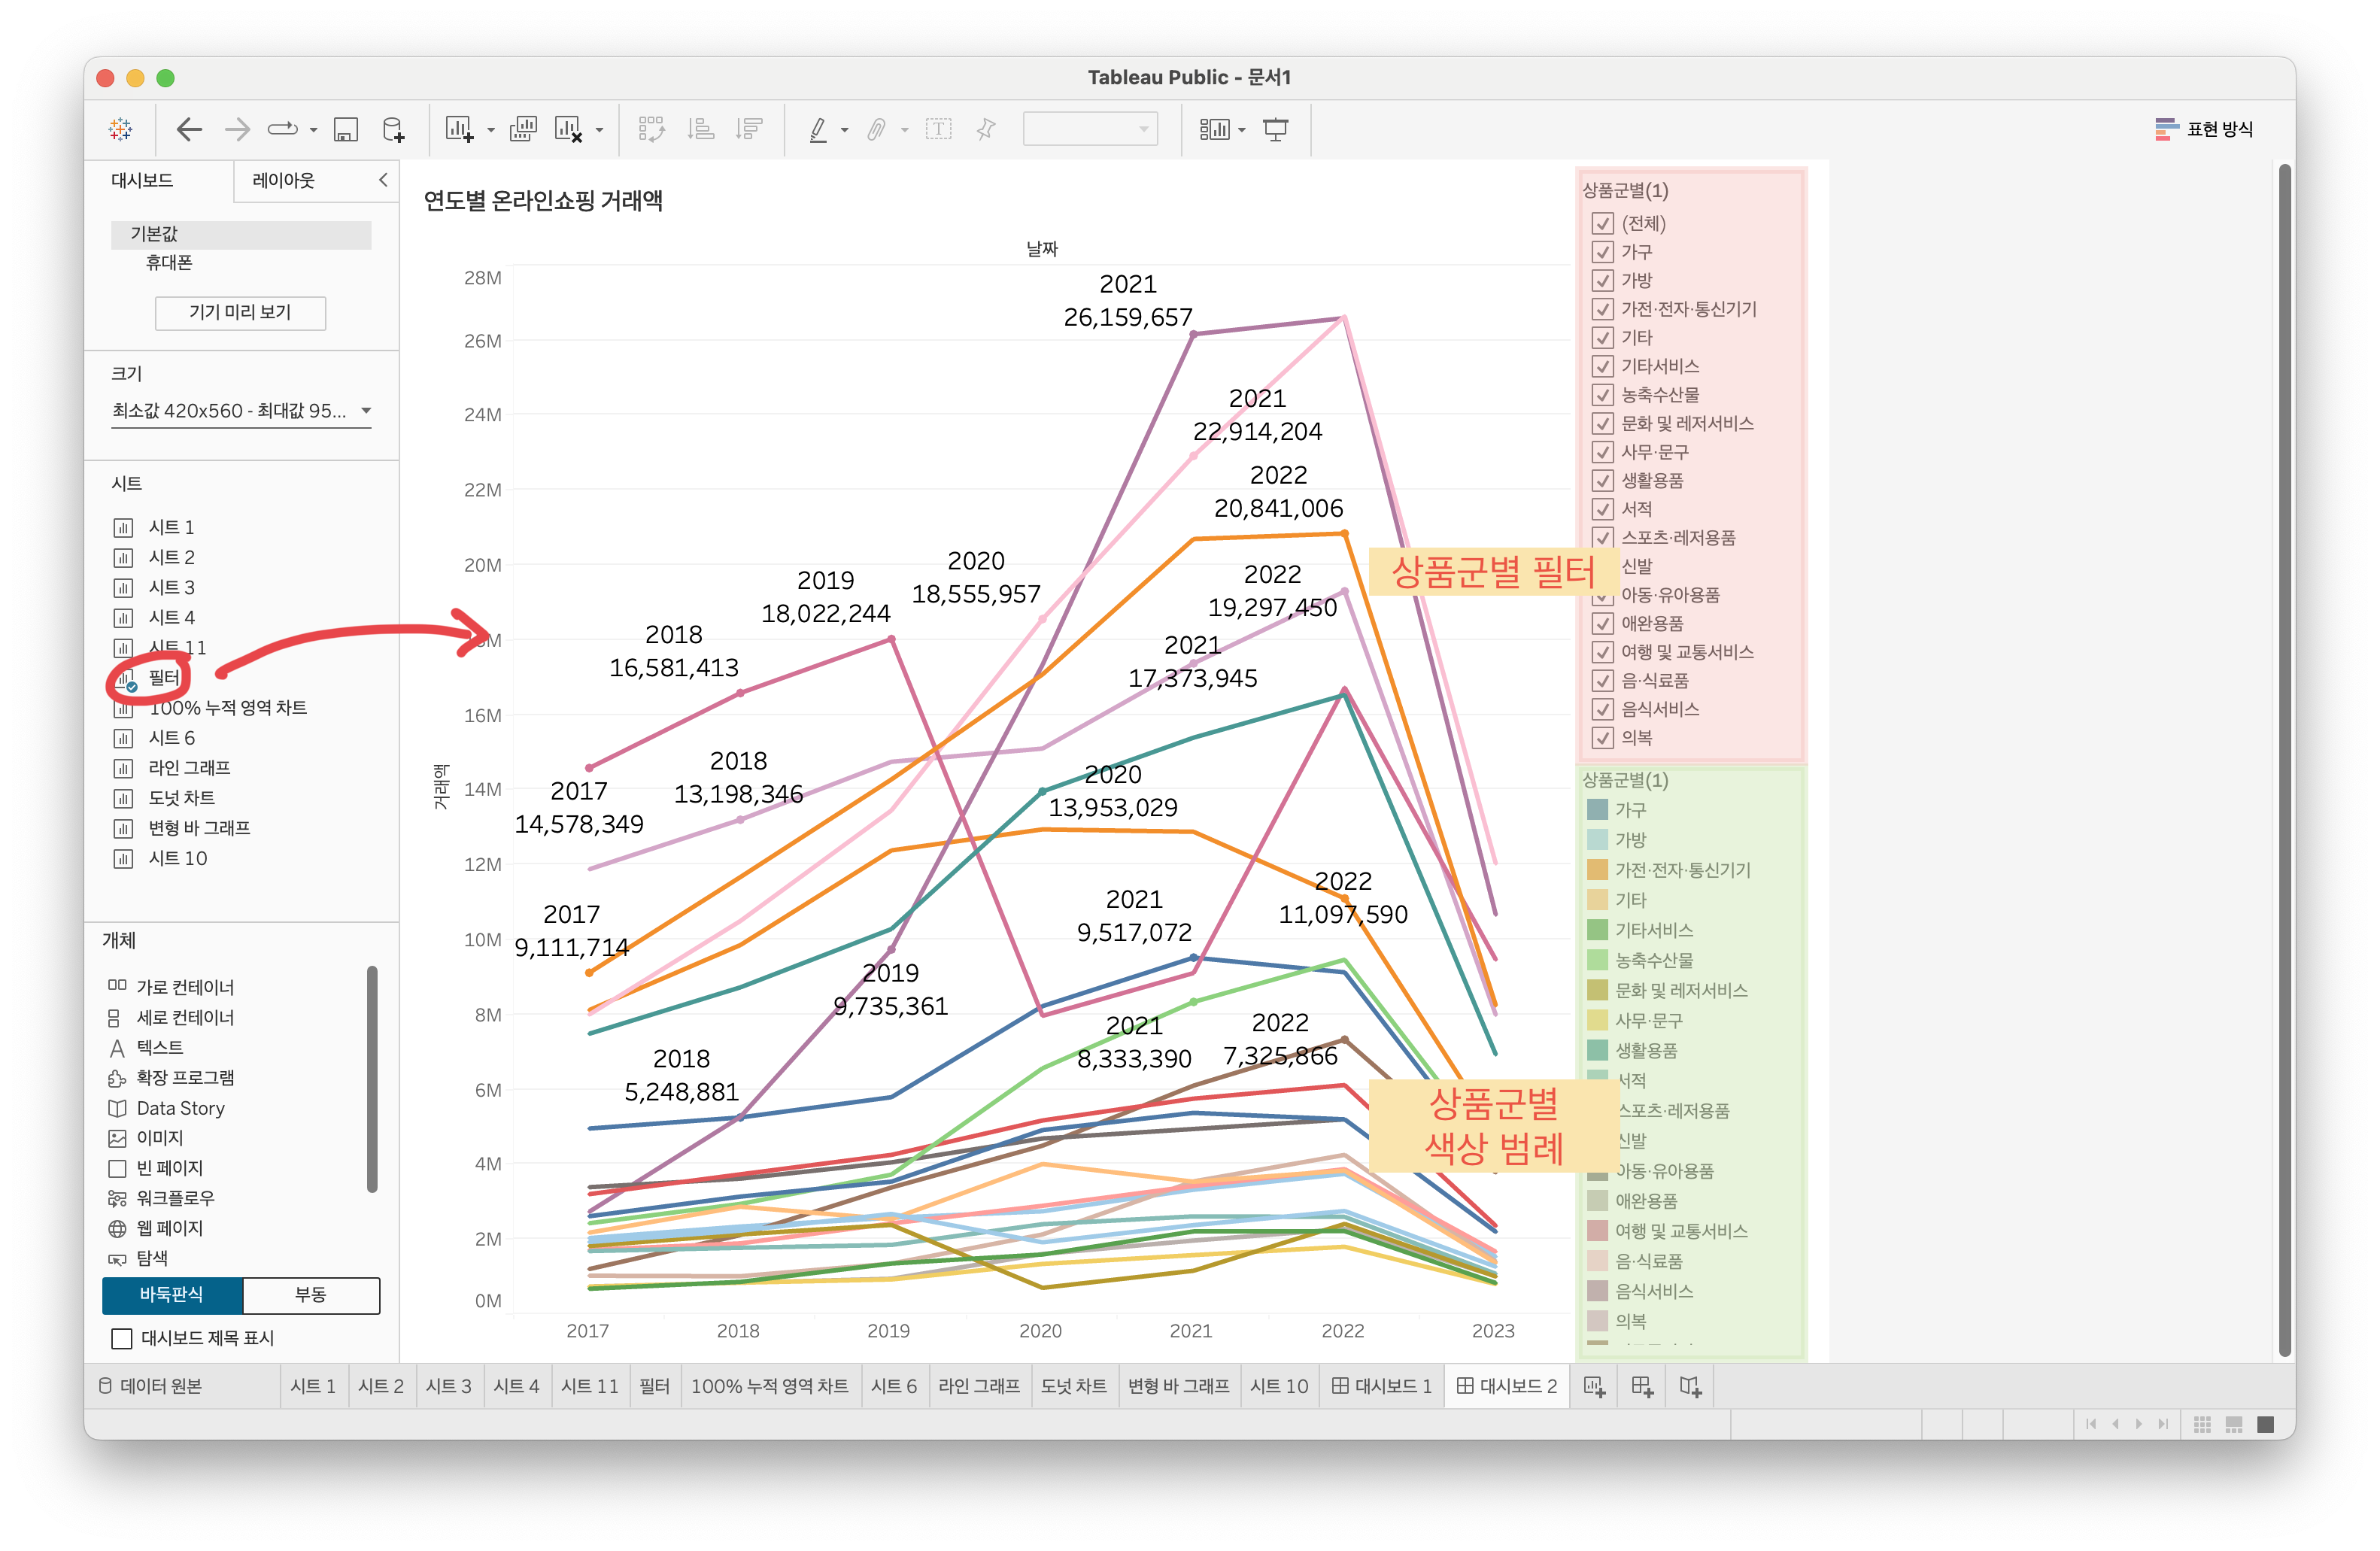Click the presentation mode icon

coord(1276,129)
